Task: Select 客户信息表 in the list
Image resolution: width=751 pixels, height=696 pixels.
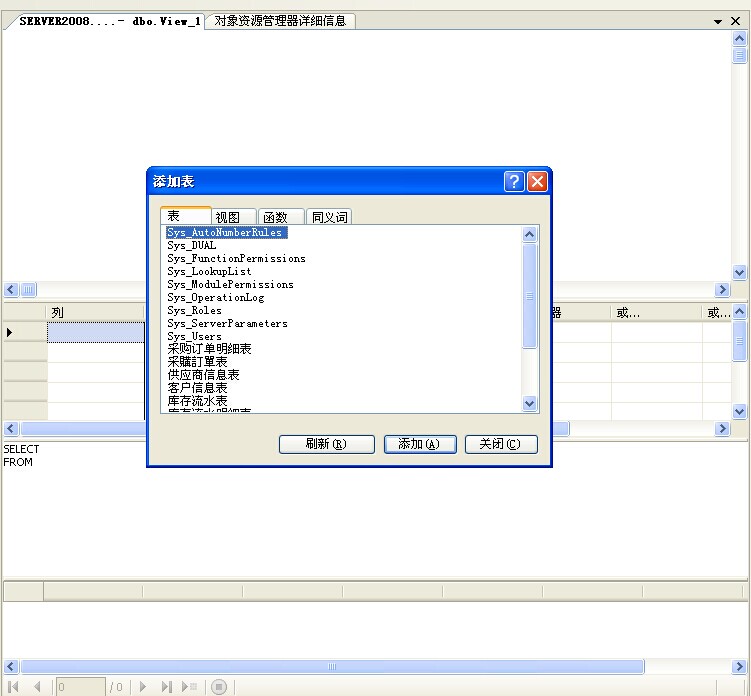Action: [x=197, y=388]
